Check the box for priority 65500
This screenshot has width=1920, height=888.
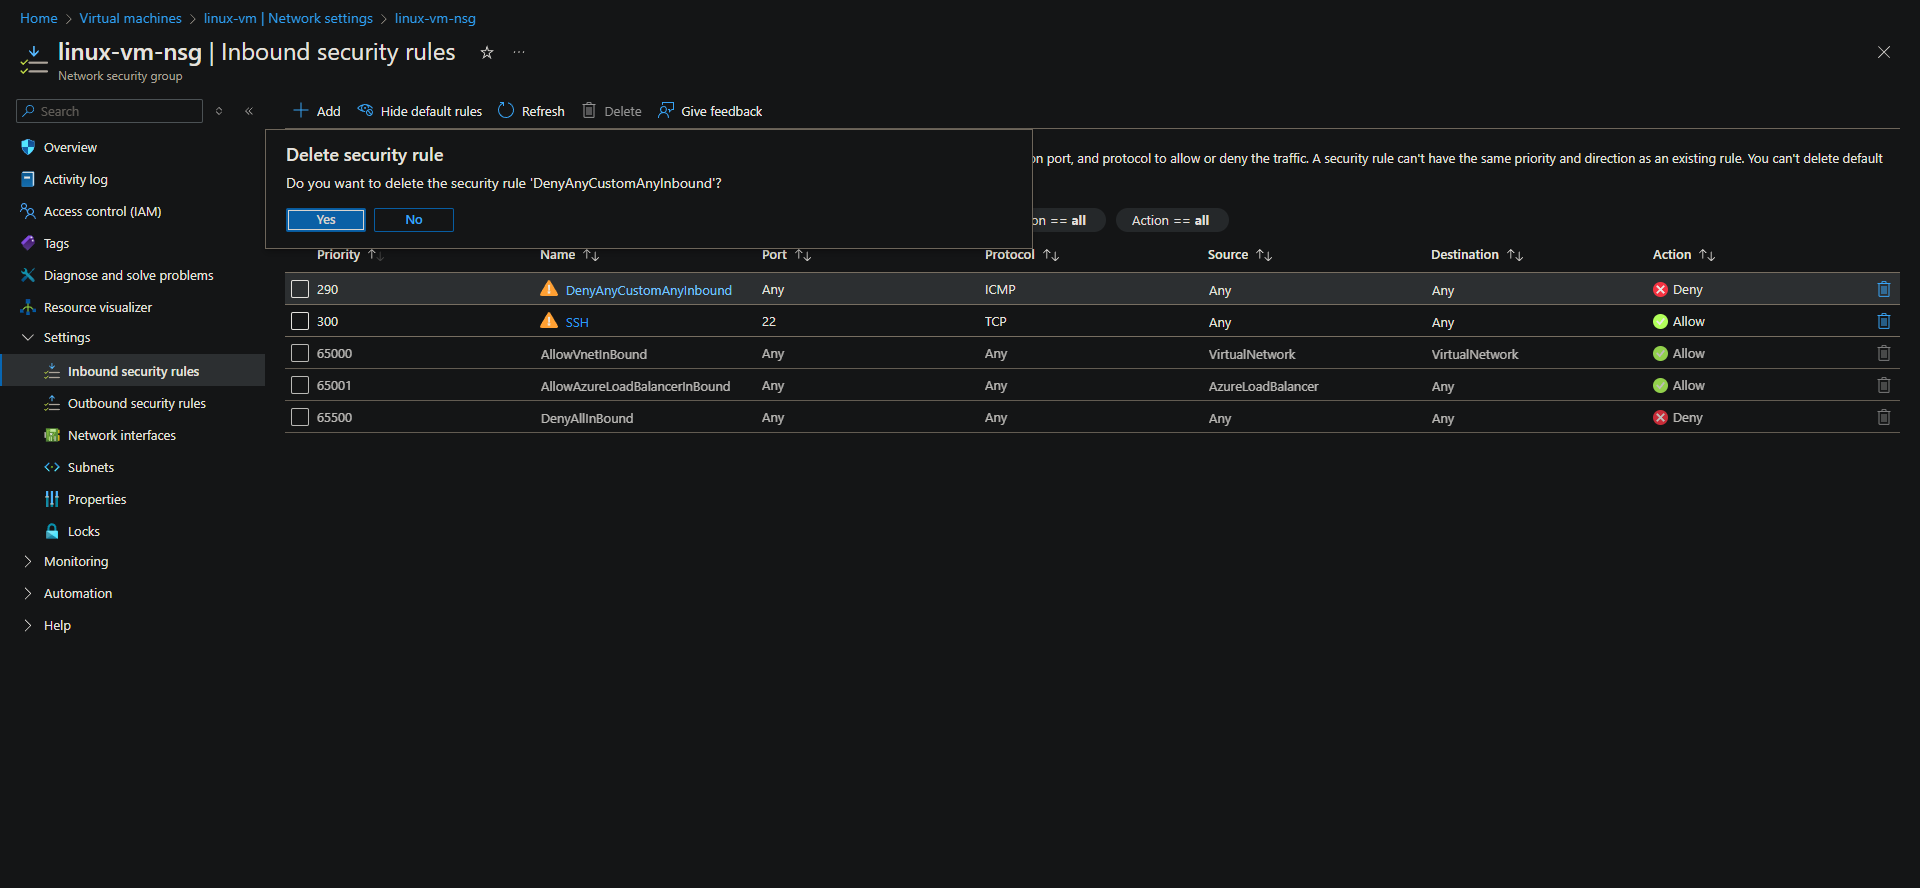pos(300,418)
